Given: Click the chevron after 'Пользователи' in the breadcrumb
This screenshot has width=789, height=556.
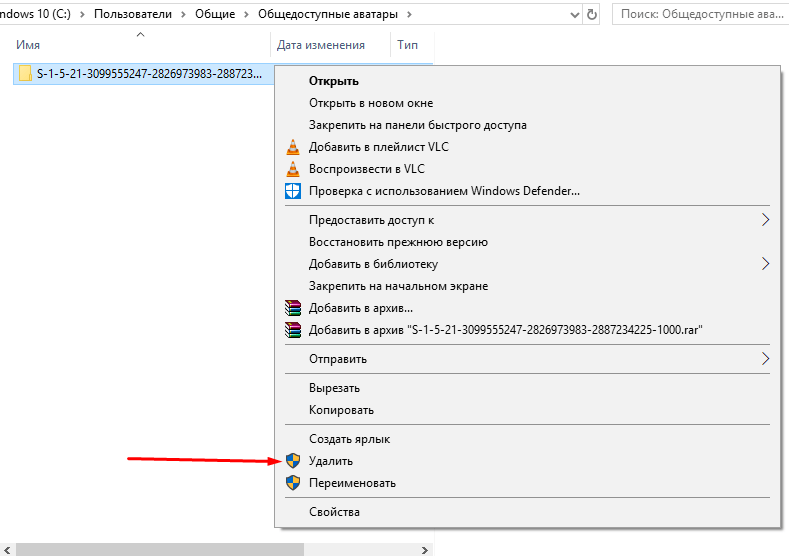Looking at the screenshot, I should pos(183,15).
